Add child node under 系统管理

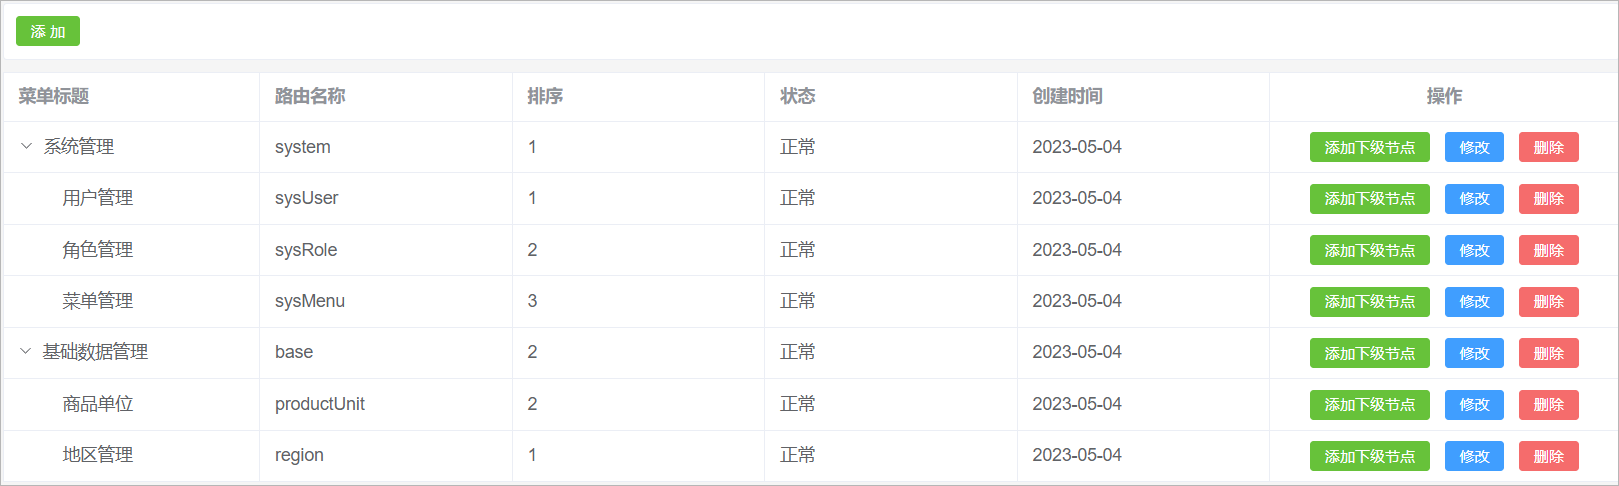[1369, 147]
